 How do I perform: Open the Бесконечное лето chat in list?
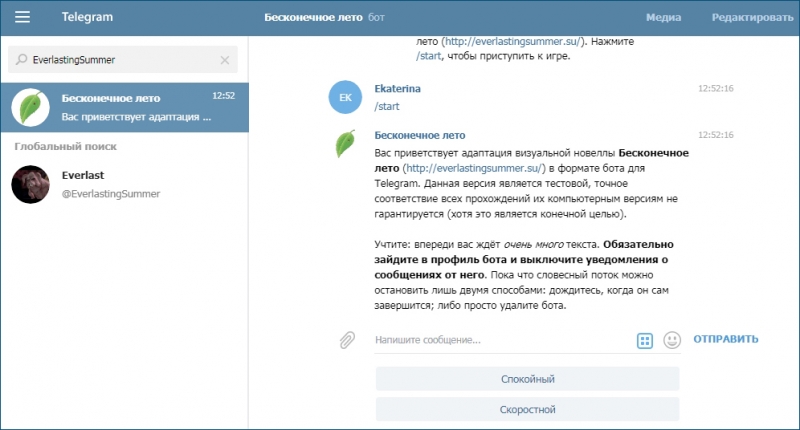[124, 107]
